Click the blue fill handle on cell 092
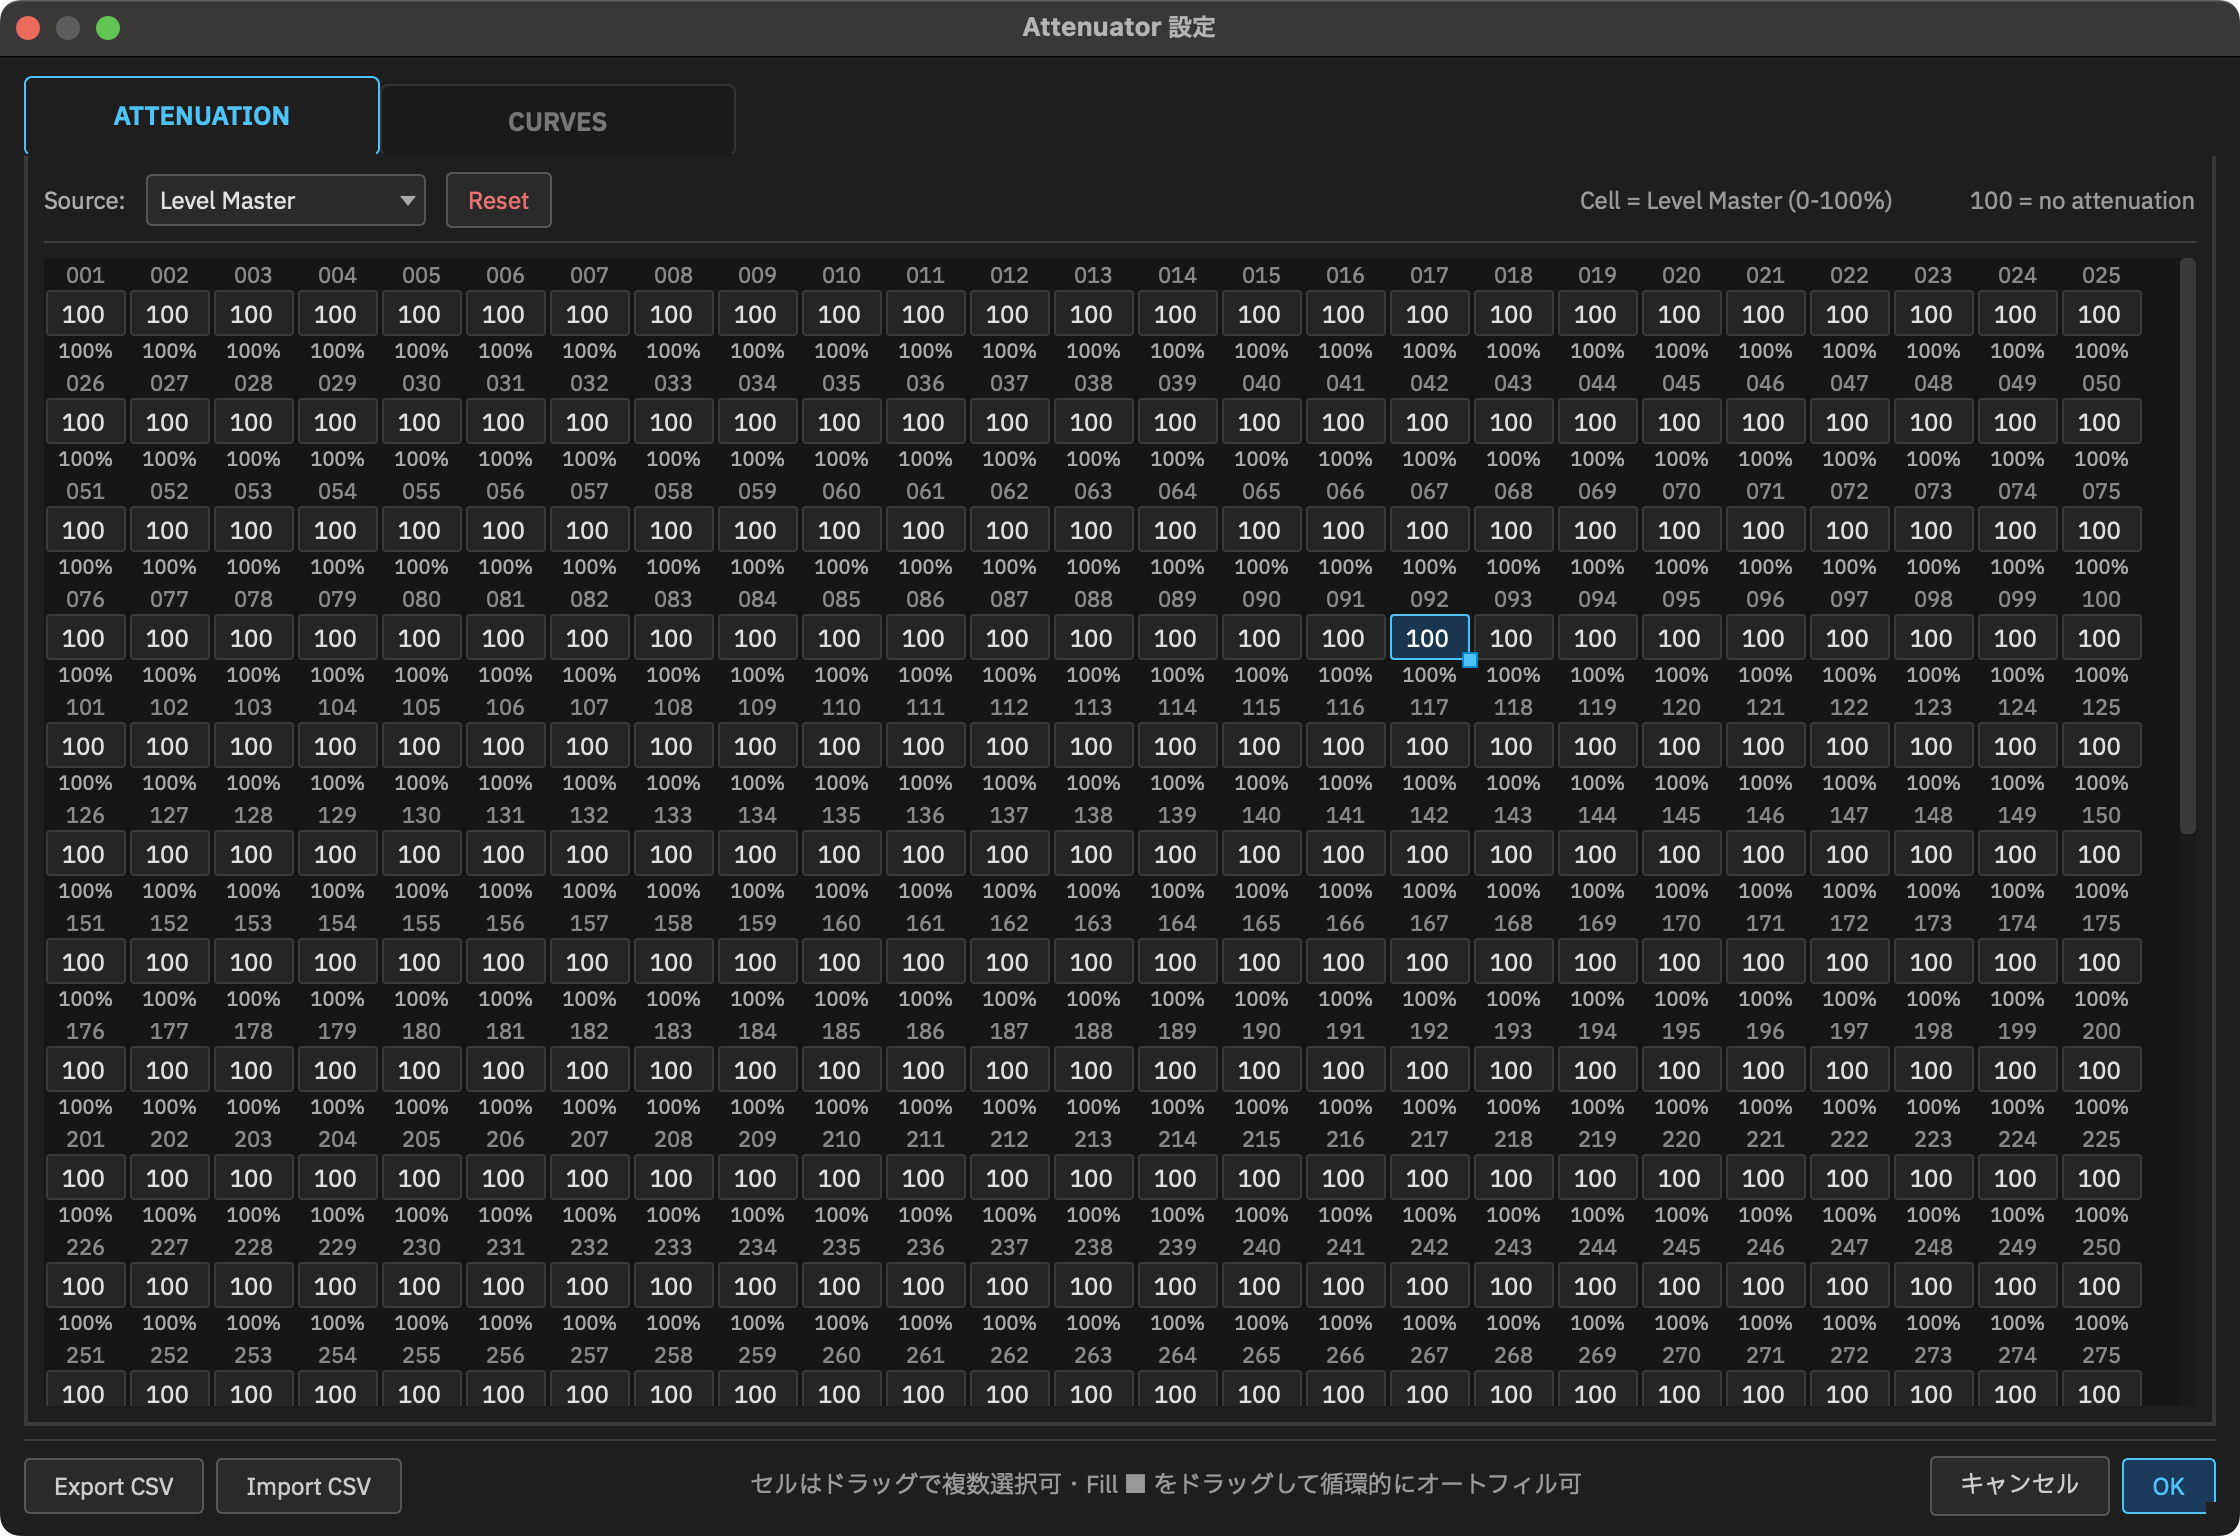This screenshot has width=2240, height=1536. click(1470, 660)
